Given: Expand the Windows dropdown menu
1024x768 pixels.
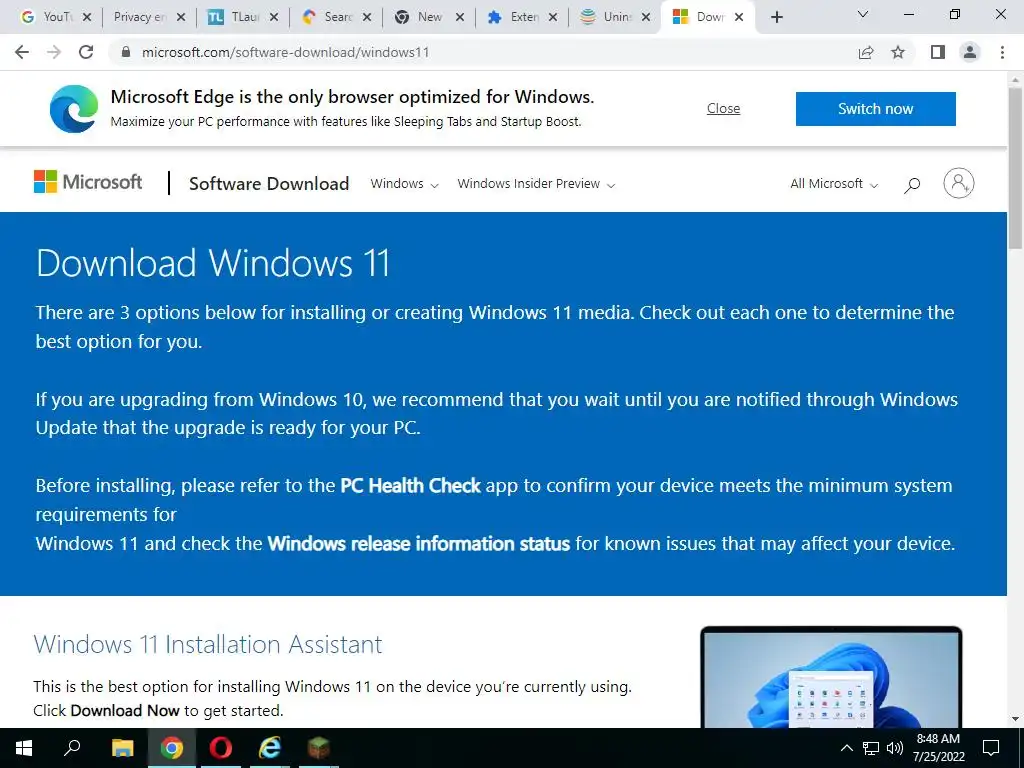Looking at the screenshot, I should 404,184.
